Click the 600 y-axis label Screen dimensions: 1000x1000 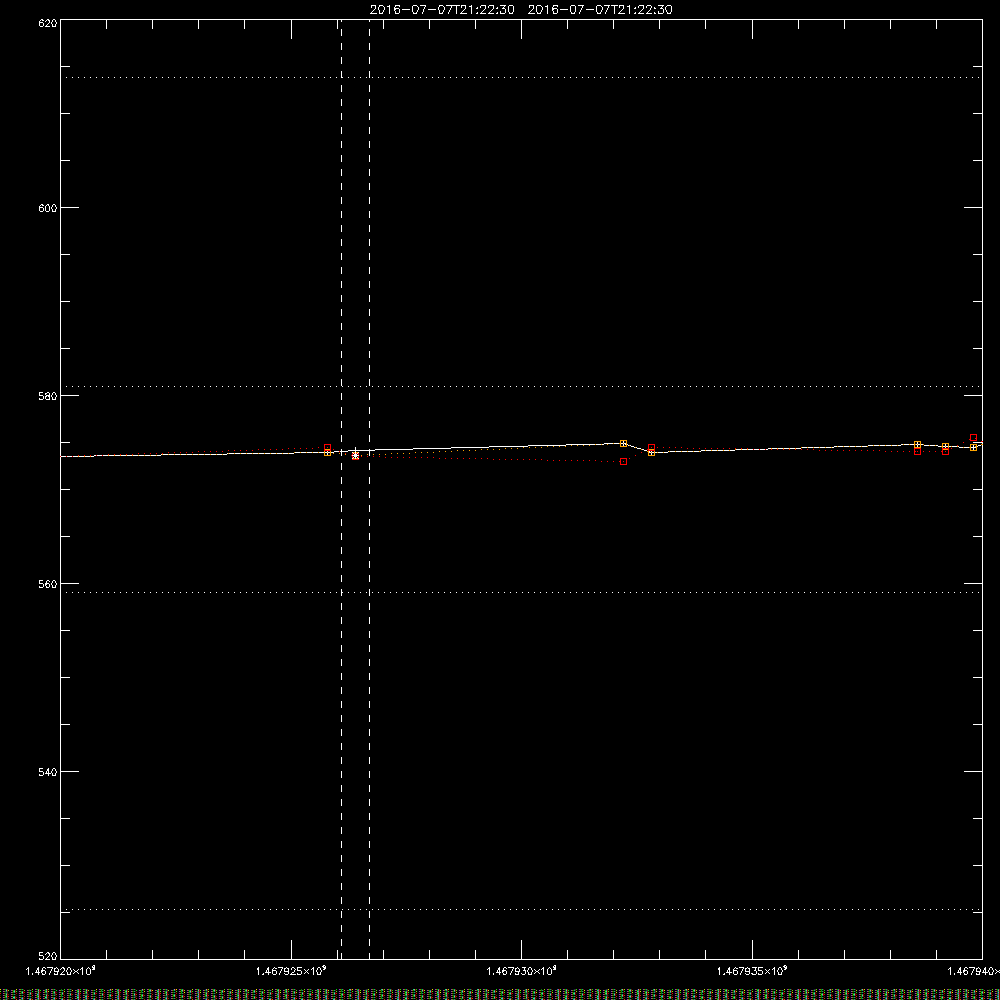(48, 208)
